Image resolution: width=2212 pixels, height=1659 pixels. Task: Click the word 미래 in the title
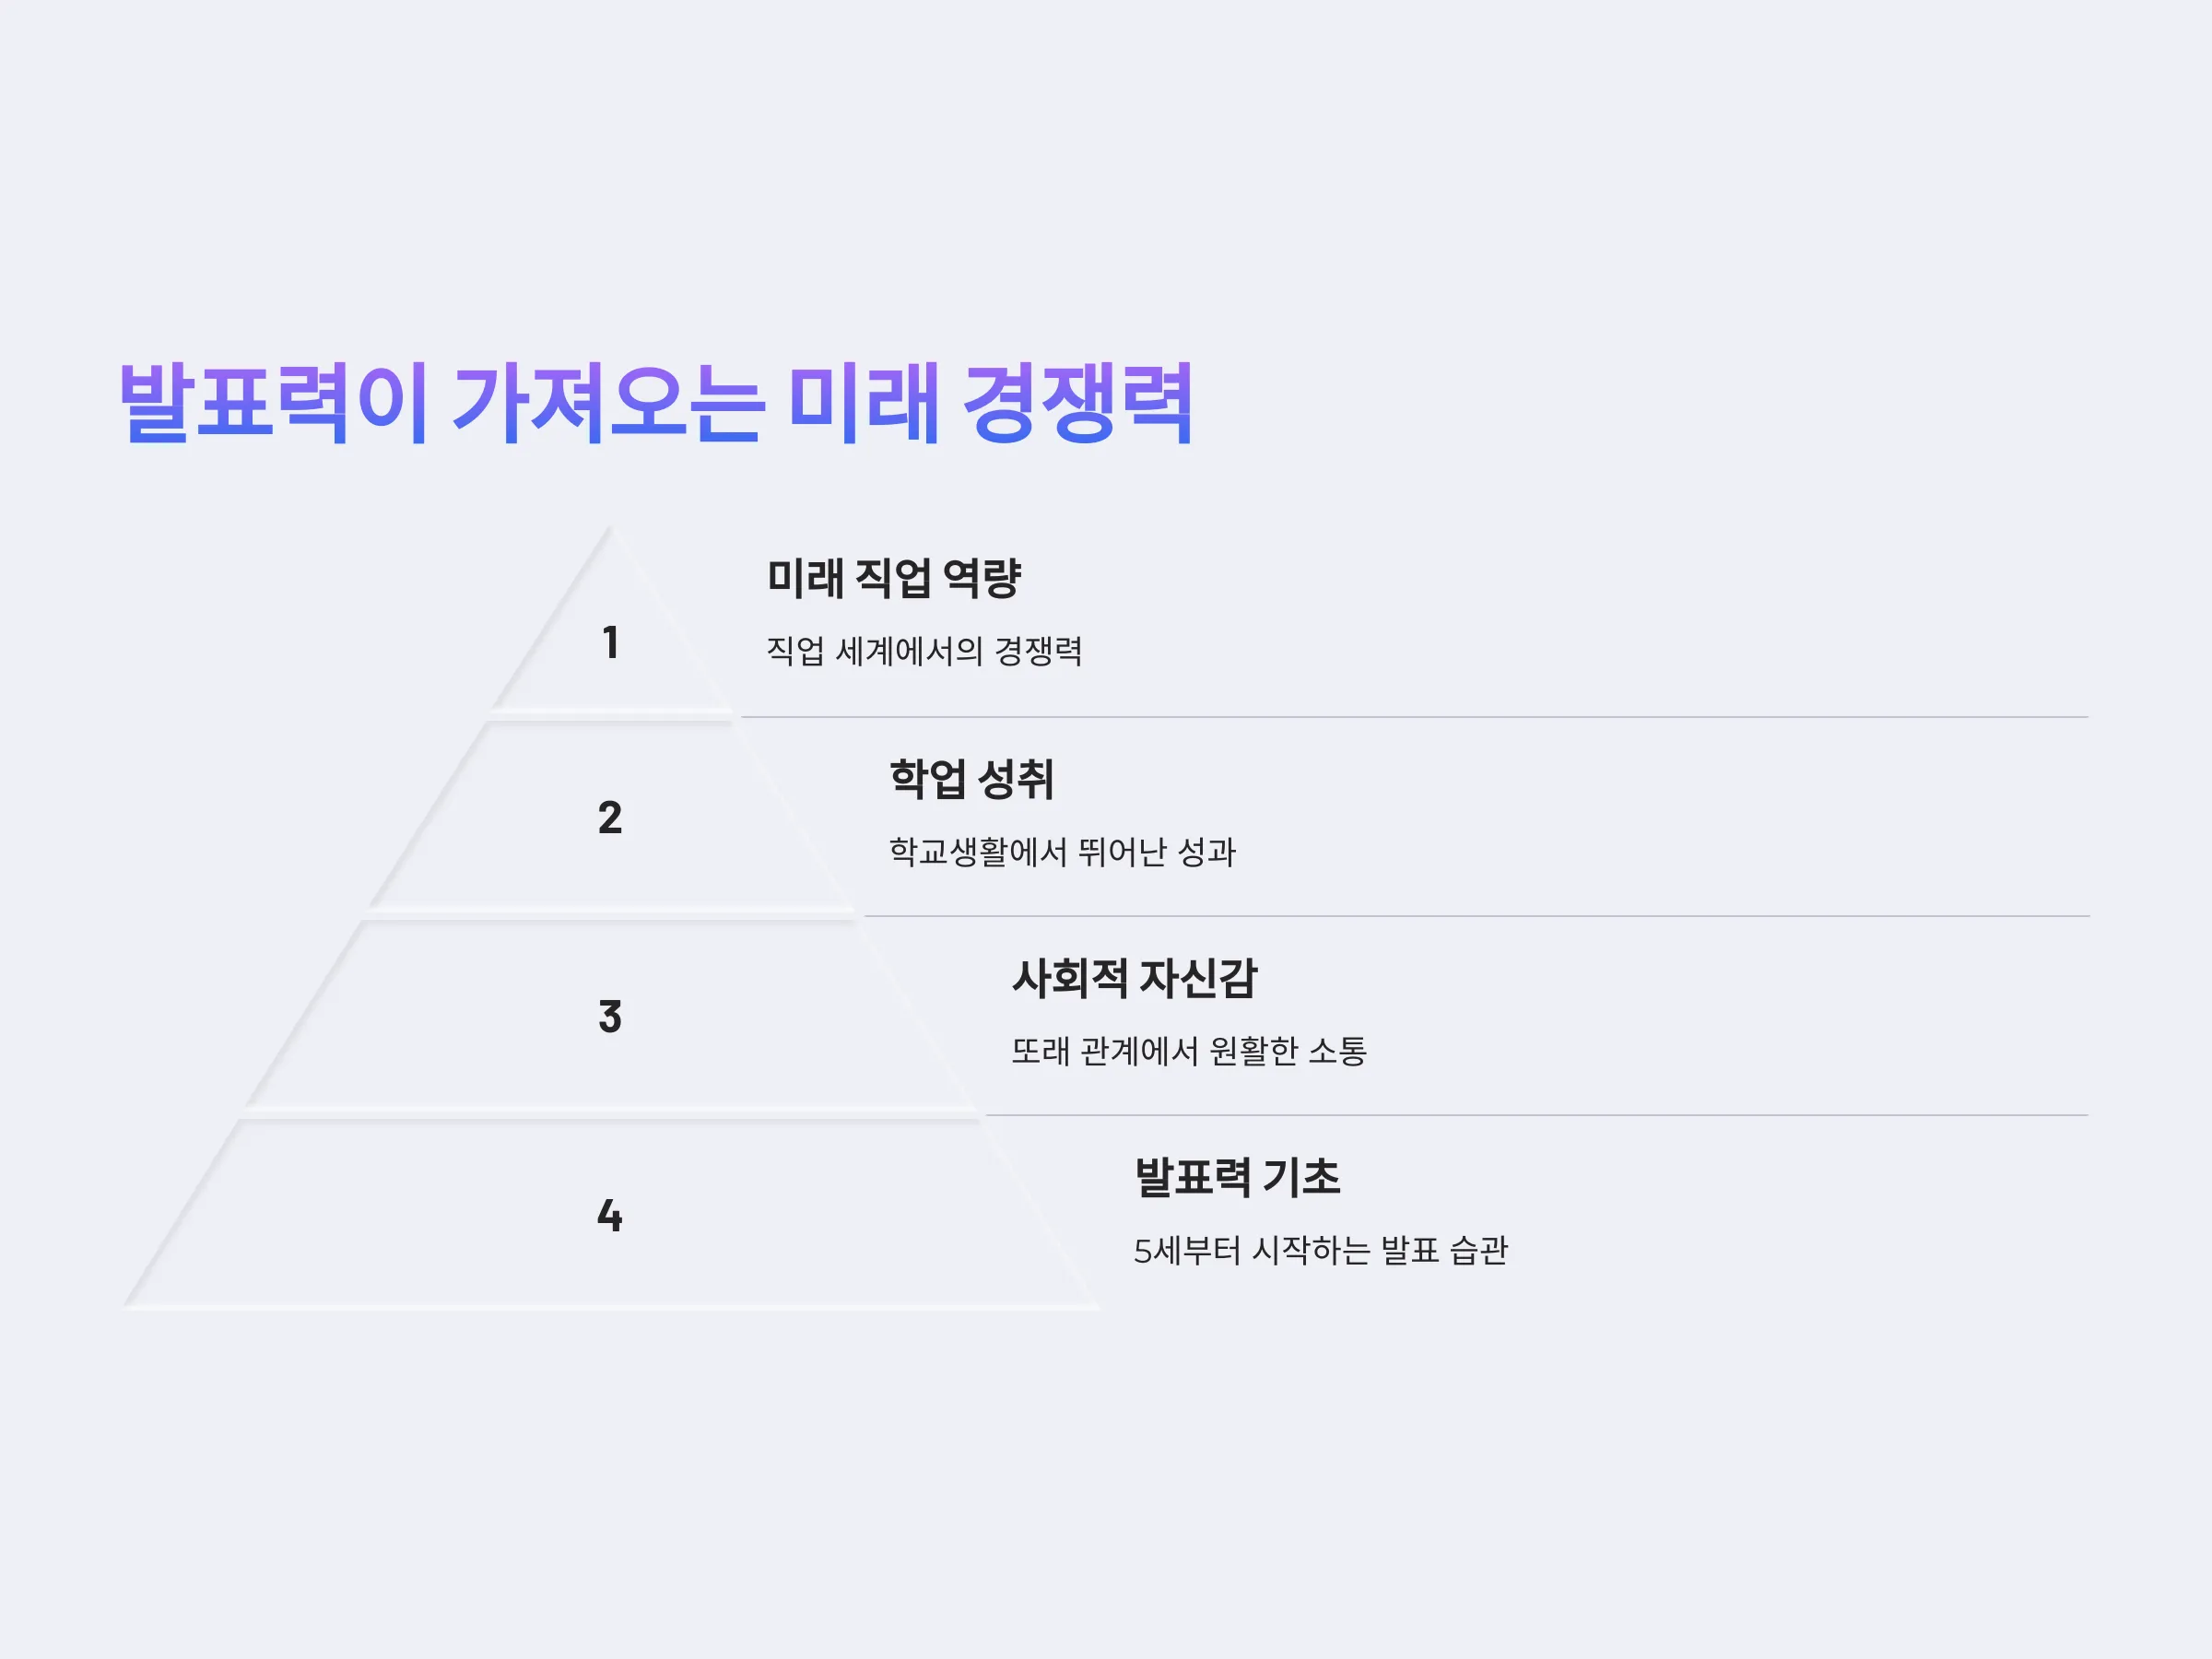865,402
